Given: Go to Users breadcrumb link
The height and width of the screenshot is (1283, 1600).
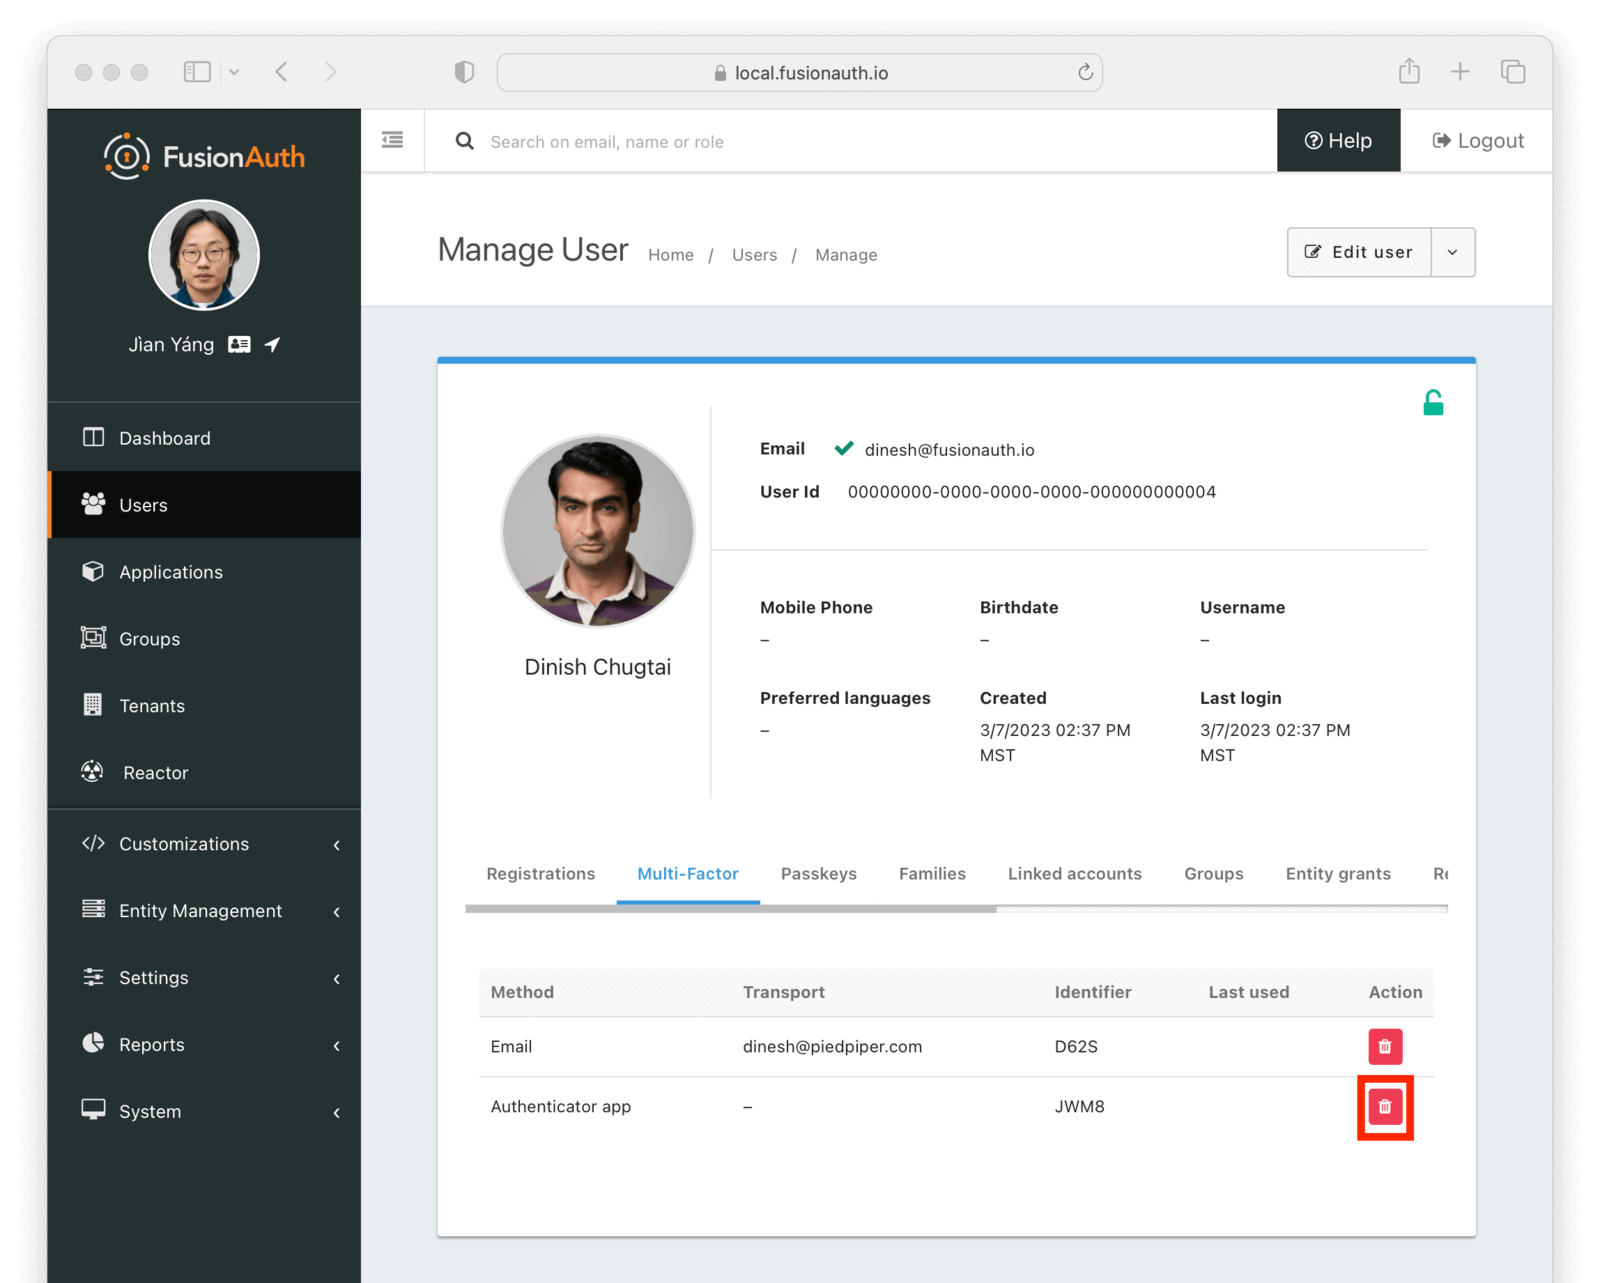Looking at the screenshot, I should (x=754, y=255).
